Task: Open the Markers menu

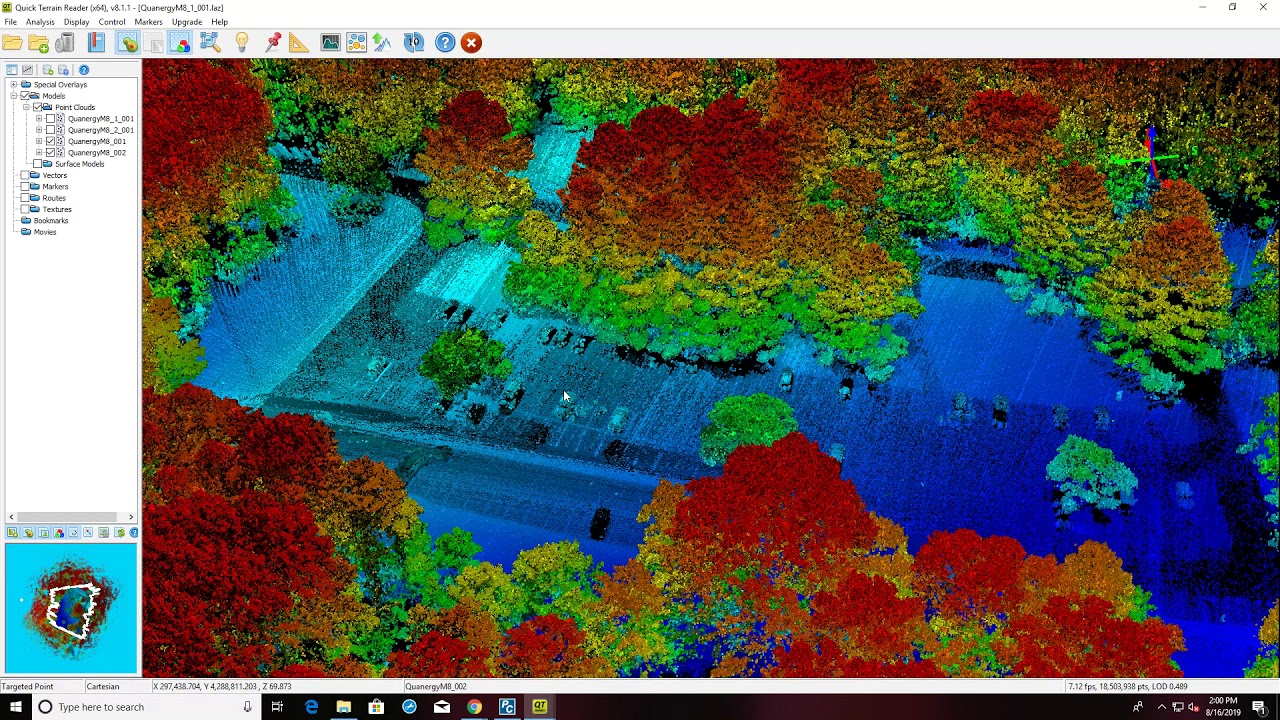Action: tap(148, 22)
